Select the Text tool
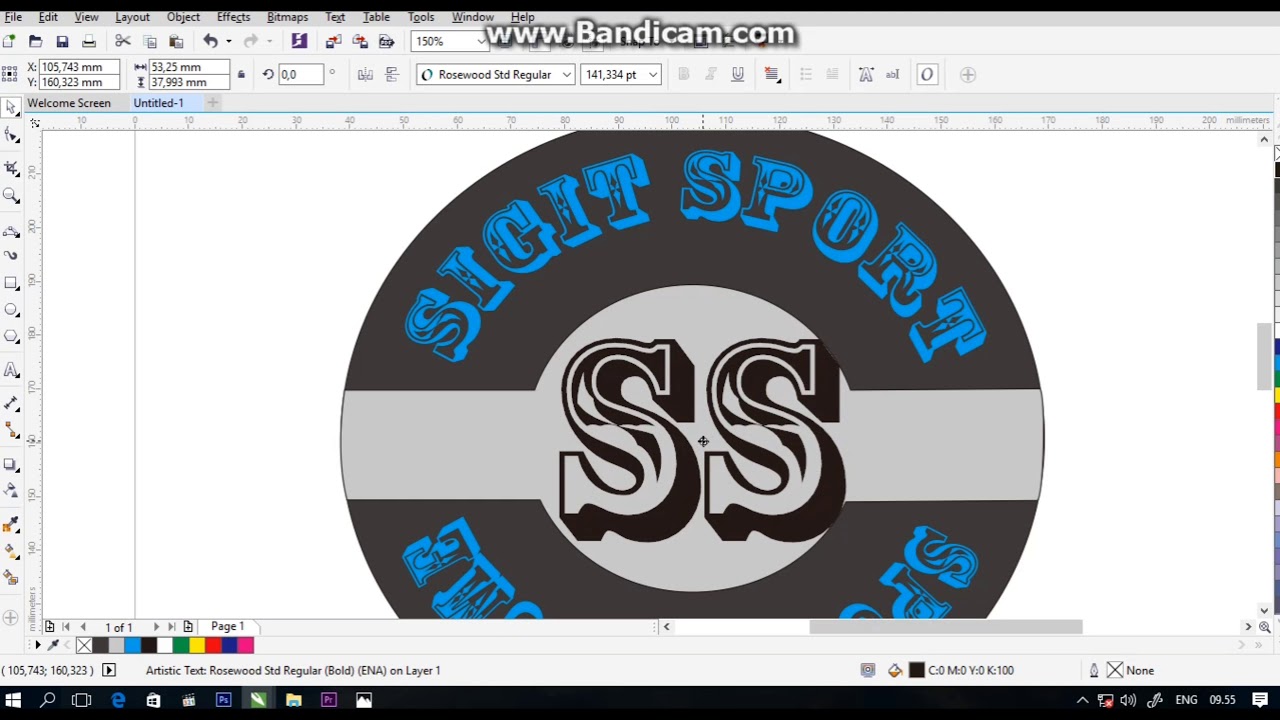This screenshot has height=720, width=1280. pyautogui.click(x=11, y=371)
